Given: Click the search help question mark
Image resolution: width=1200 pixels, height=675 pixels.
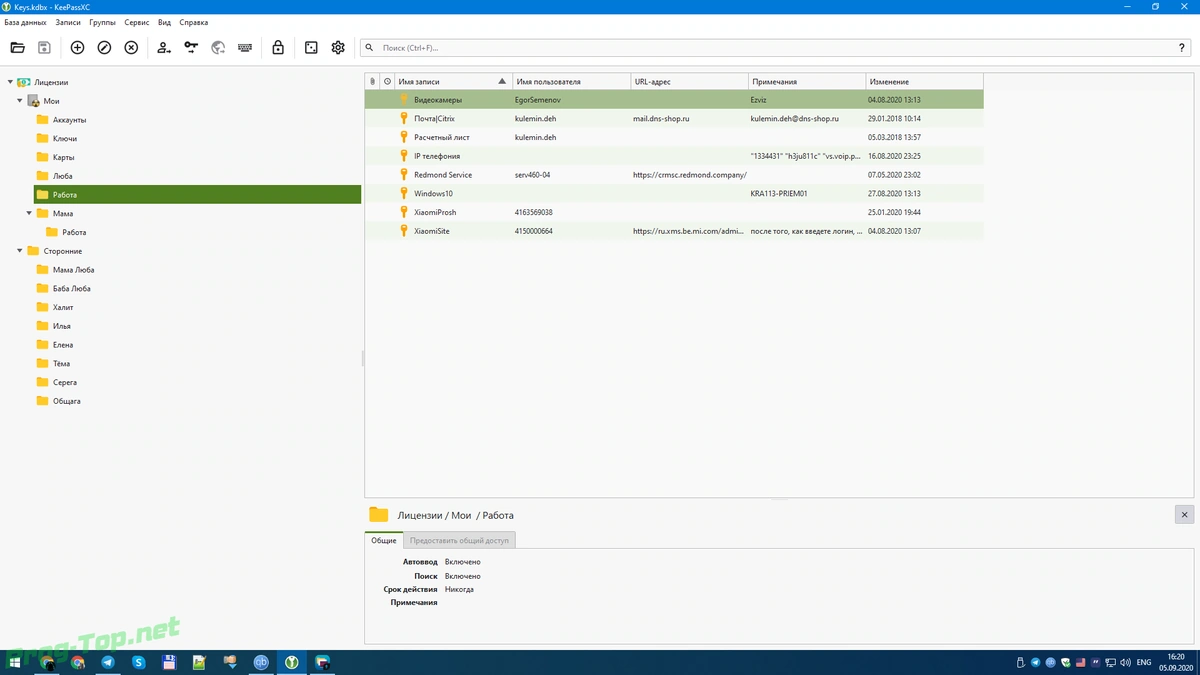Looking at the screenshot, I should (x=1182, y=48).
